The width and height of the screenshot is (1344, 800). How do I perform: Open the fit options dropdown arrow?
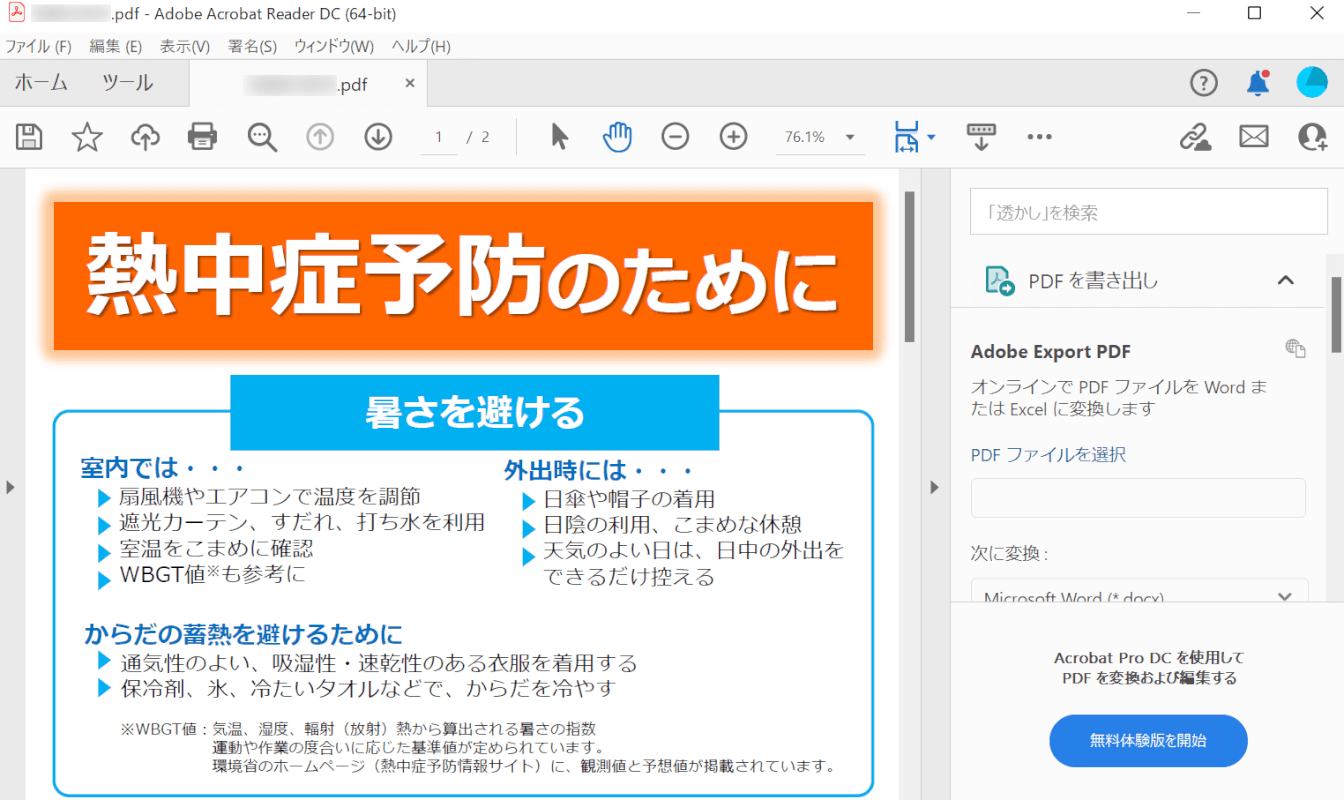(931, 137)
